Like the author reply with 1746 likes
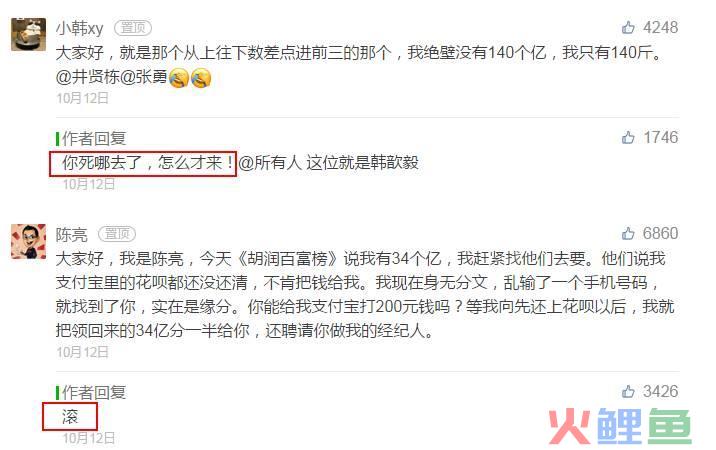The width and height of the screenshot is (716, 450). tap(628, 137)
